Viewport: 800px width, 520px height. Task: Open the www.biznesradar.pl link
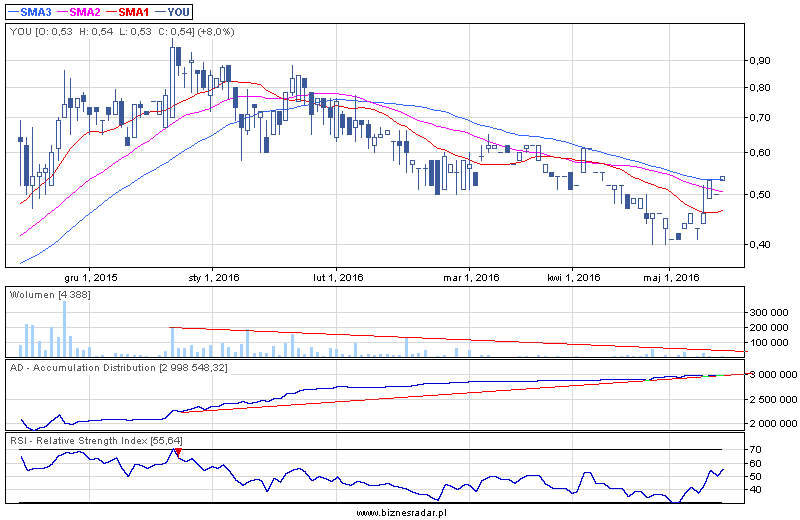pyautogui.click(x=400, y=512)
